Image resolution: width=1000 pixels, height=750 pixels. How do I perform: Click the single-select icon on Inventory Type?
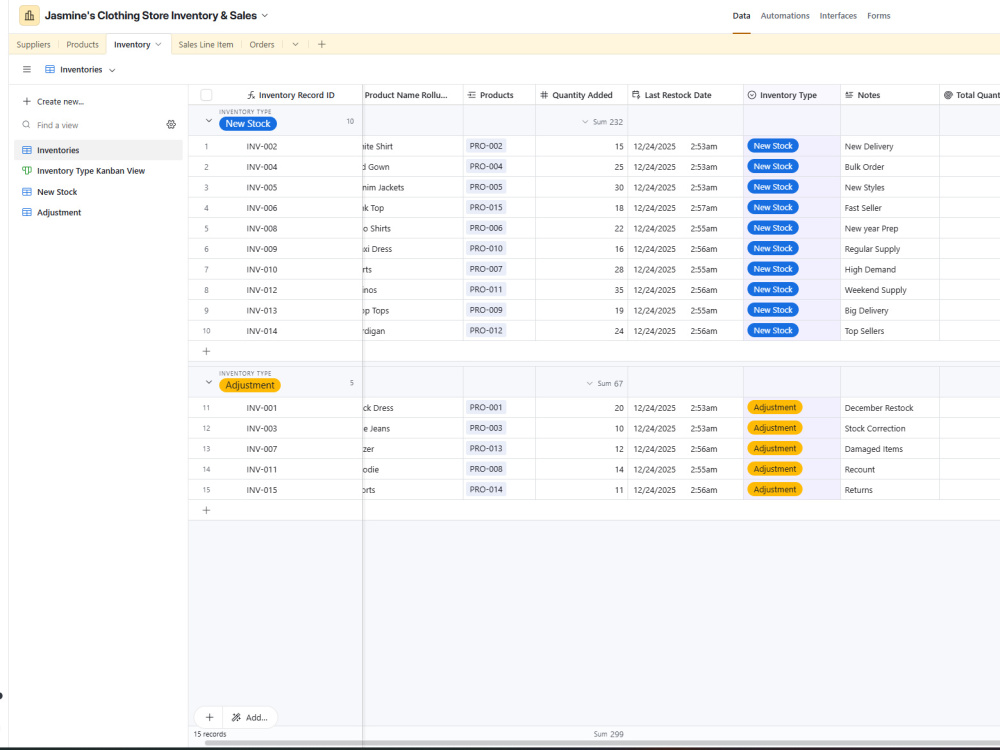click(x=752, y=95)
